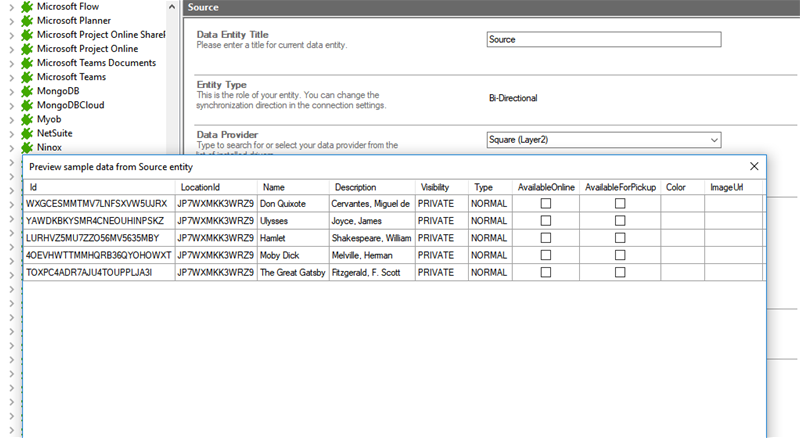Click the NetSuite connector icon

pos(26,133)
